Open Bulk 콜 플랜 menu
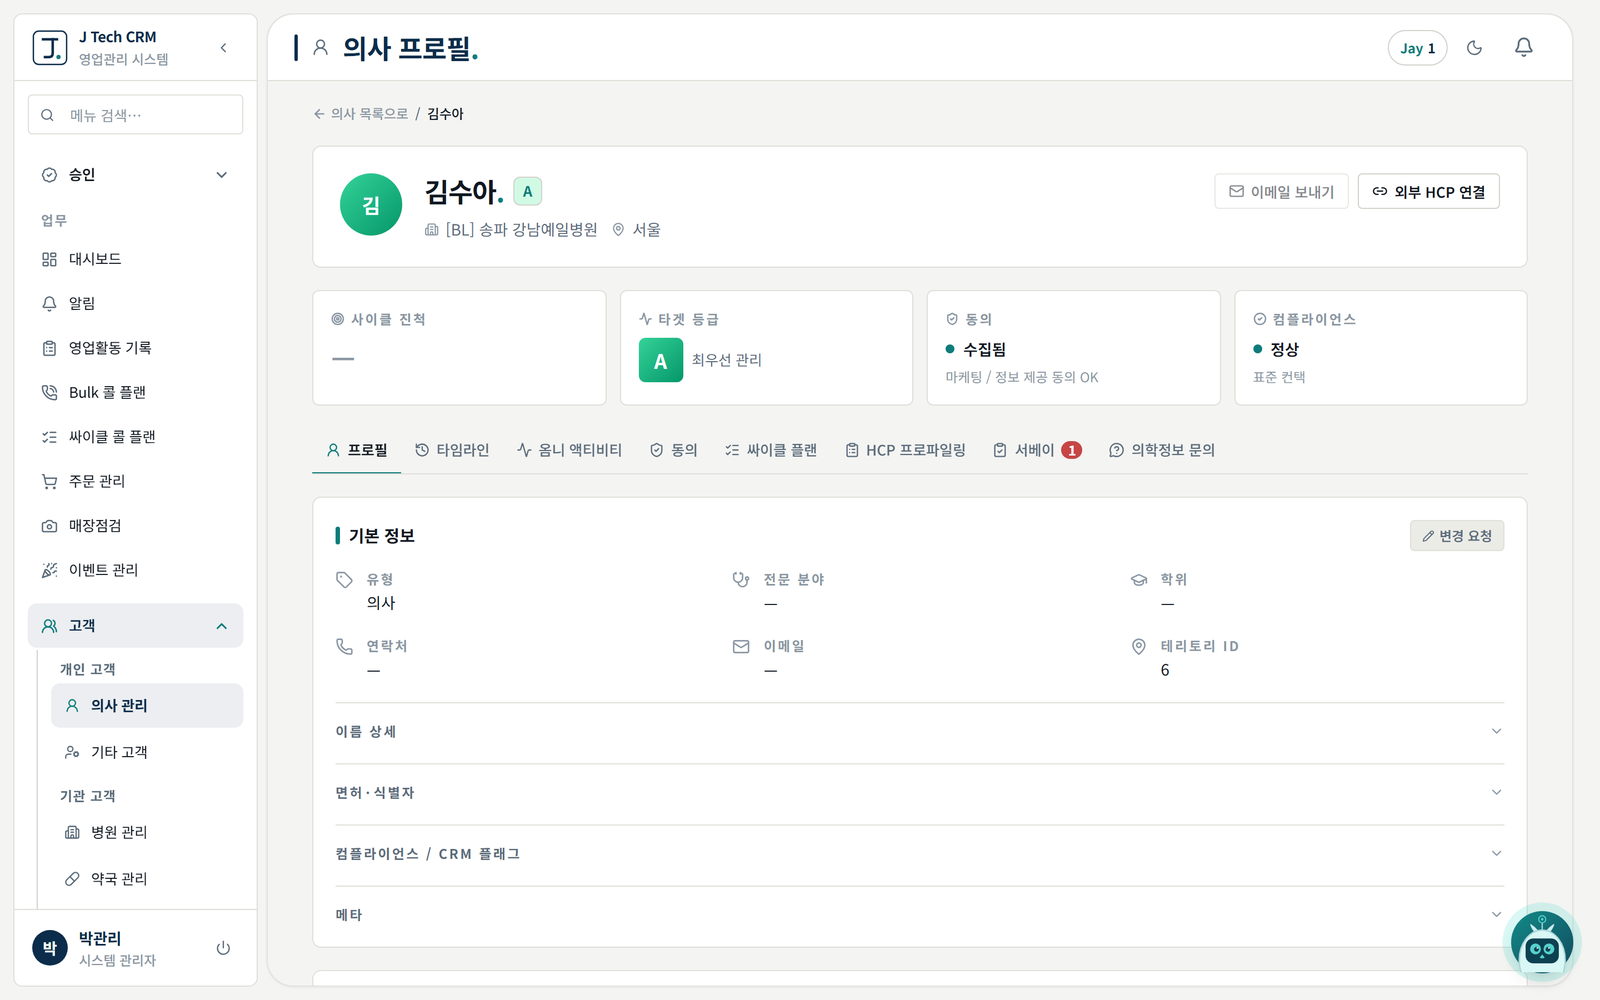Image resolution: width=1600 pixels, height=1000 pixels. (x=135, y=392)
